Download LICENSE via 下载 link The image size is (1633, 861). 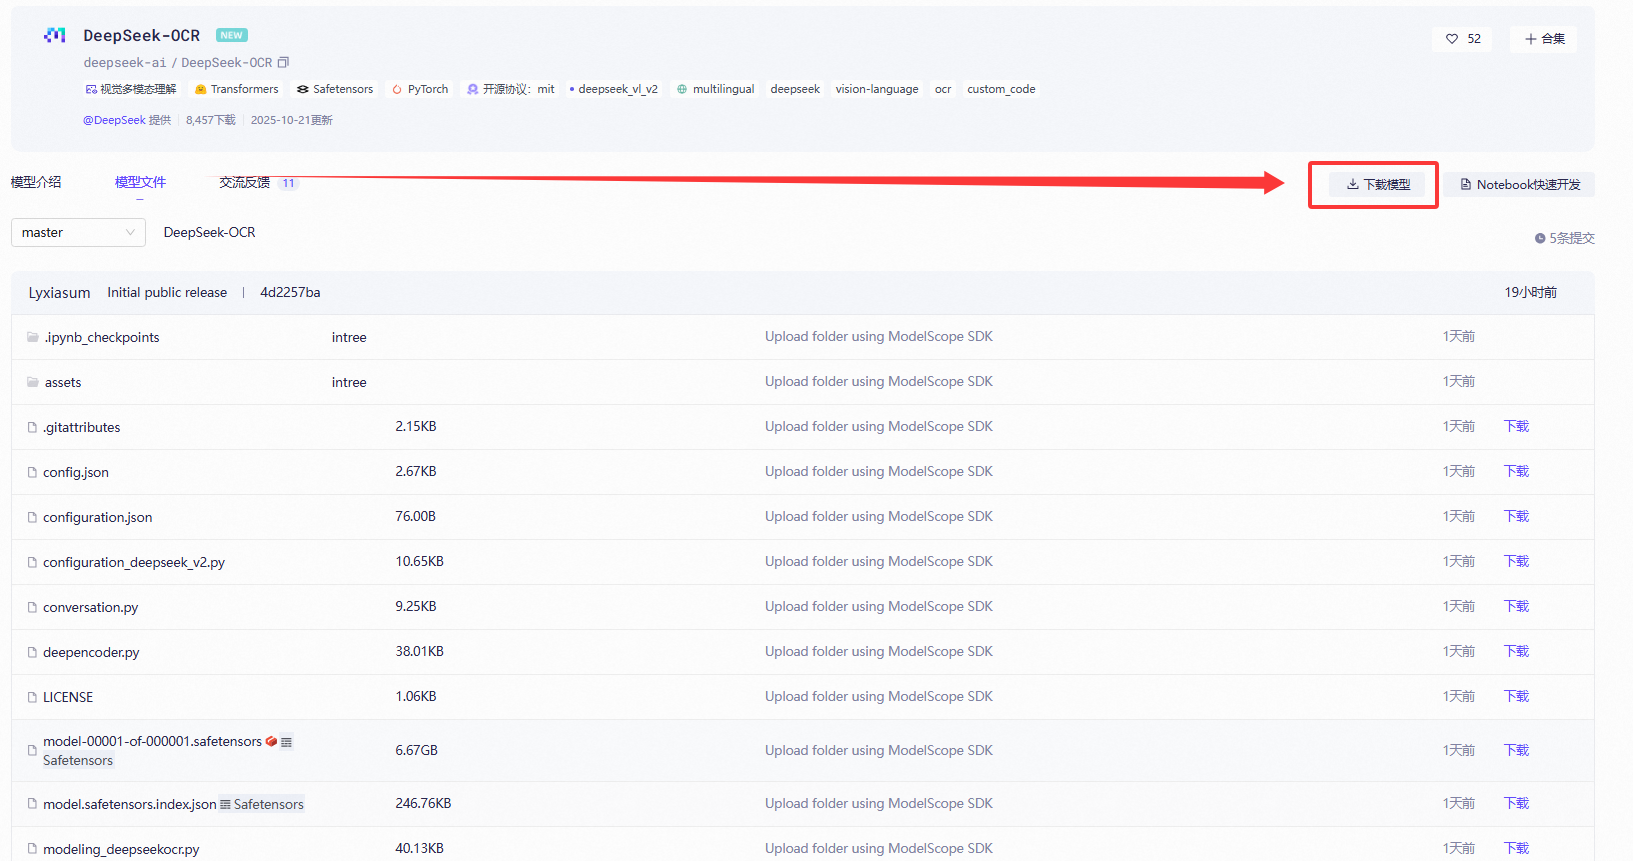pos(1516,696)
